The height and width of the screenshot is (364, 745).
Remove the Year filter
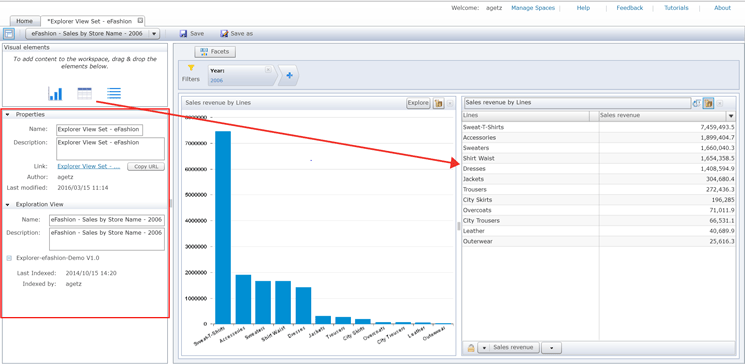click(x=268, y=70)
